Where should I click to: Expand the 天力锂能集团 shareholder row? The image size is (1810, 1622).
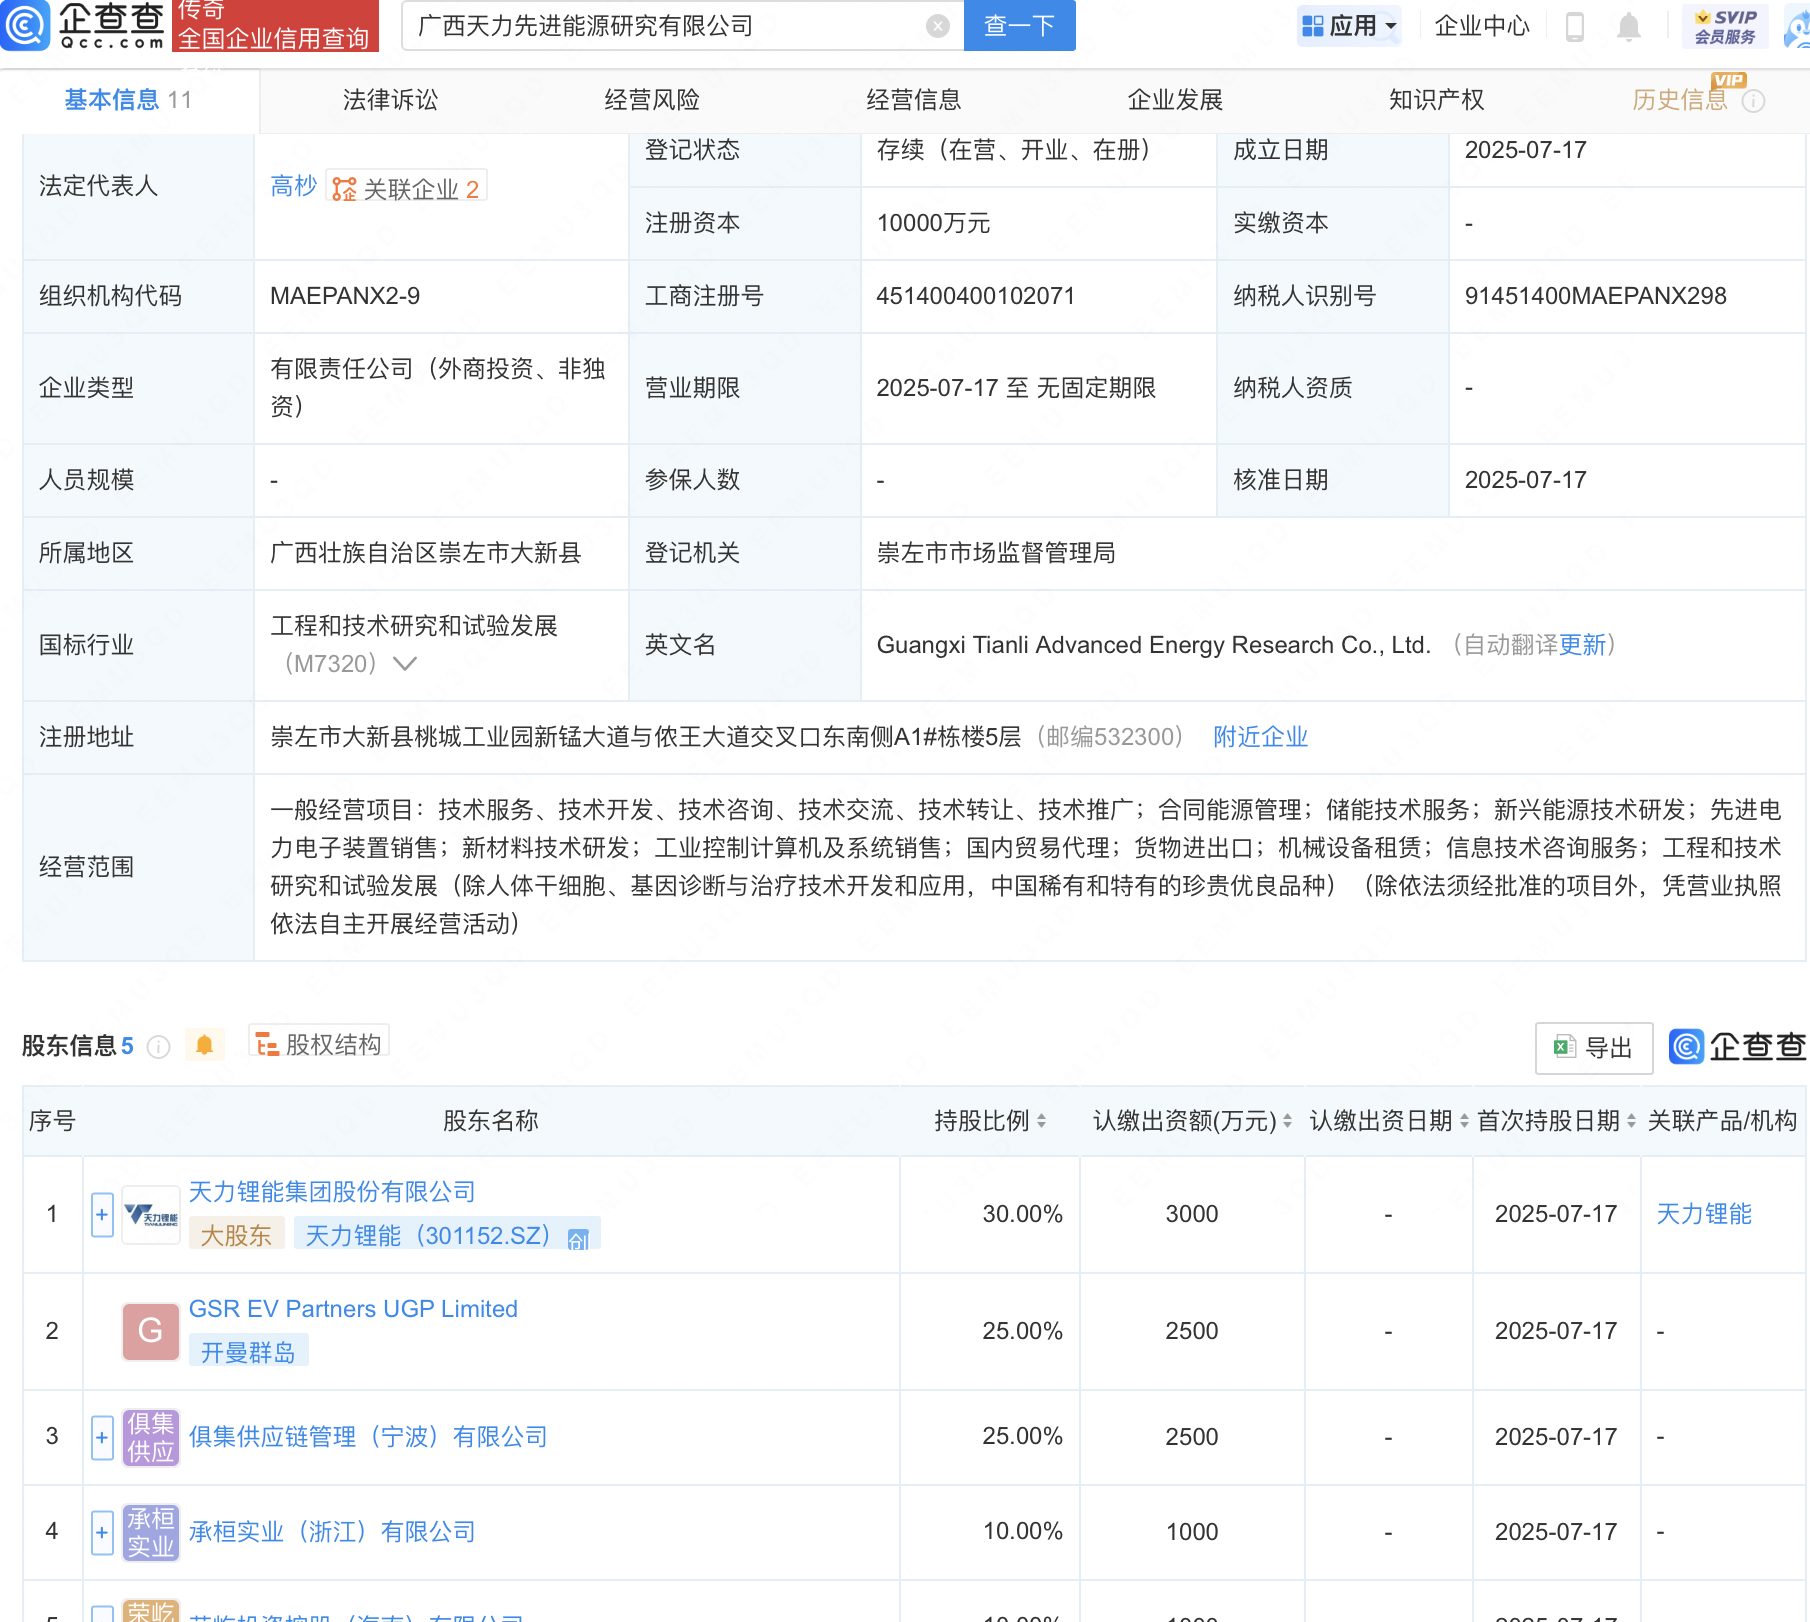[x=101, y=1215]
